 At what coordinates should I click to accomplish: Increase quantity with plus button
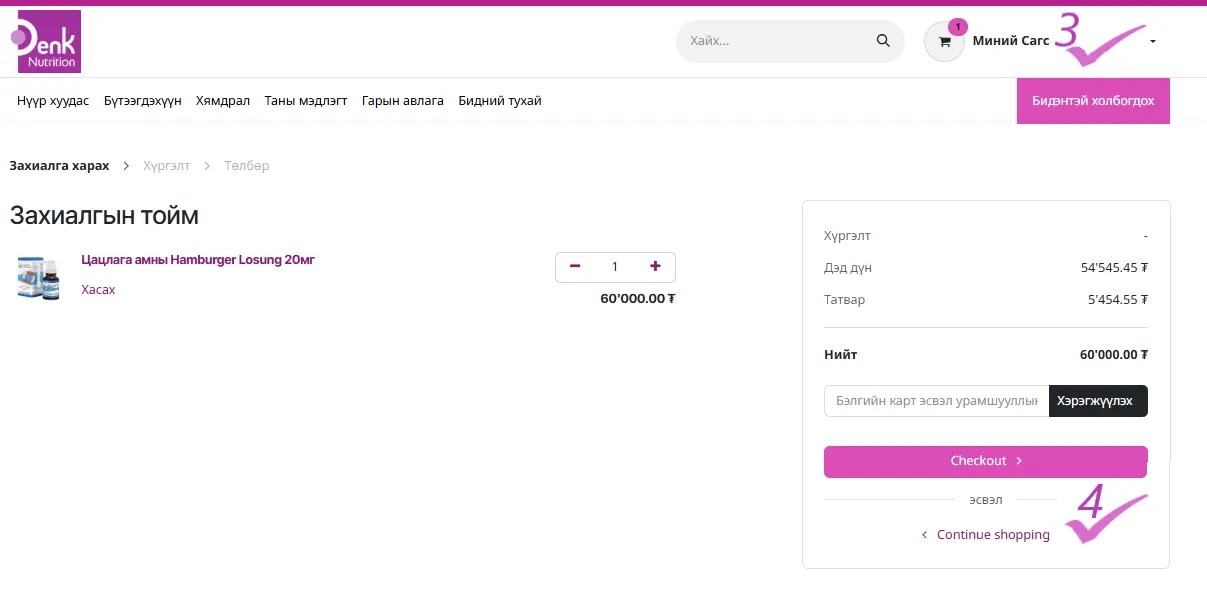[655, 267]
